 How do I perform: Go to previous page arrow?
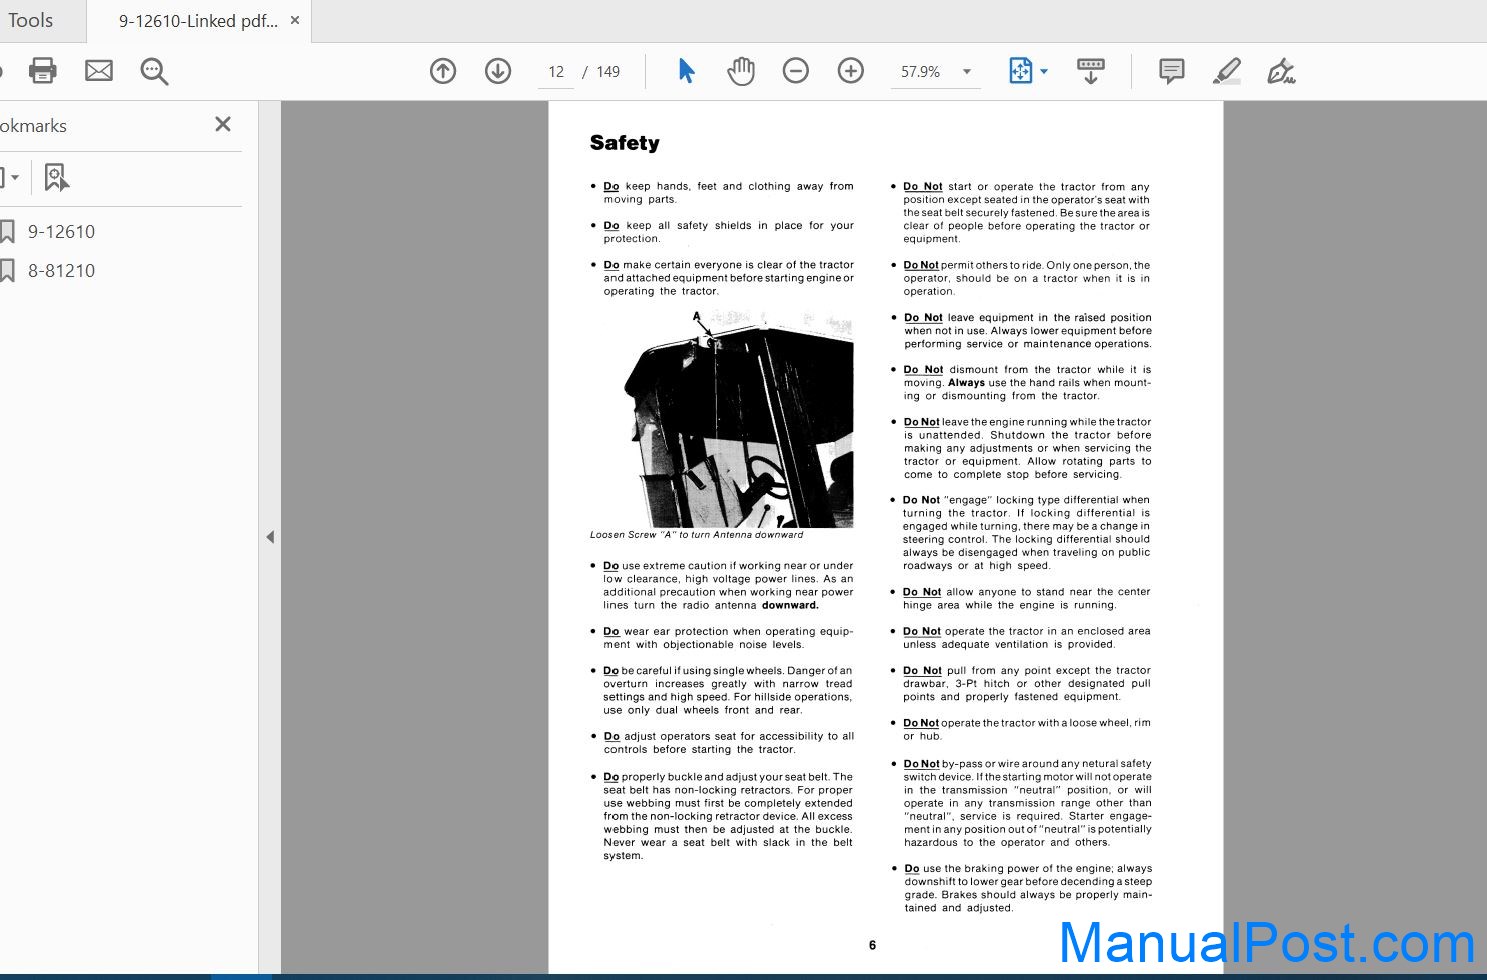click(443, 71)
